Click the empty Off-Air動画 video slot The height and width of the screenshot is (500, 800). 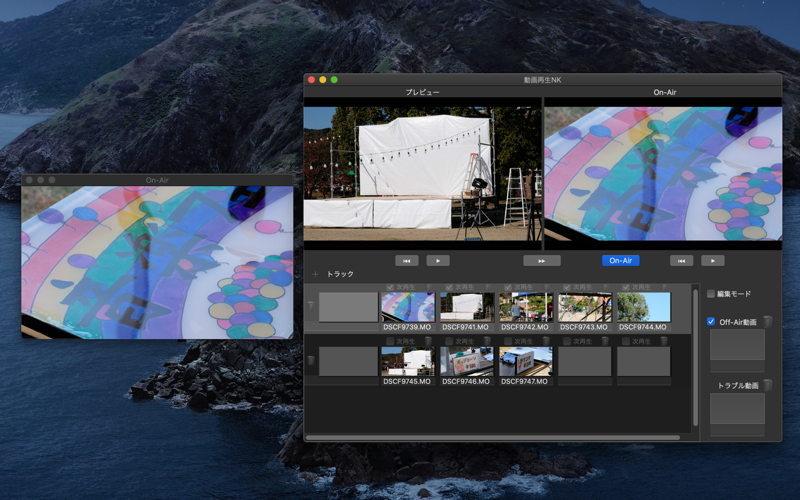pyautogui.click(x=737, y=344)
